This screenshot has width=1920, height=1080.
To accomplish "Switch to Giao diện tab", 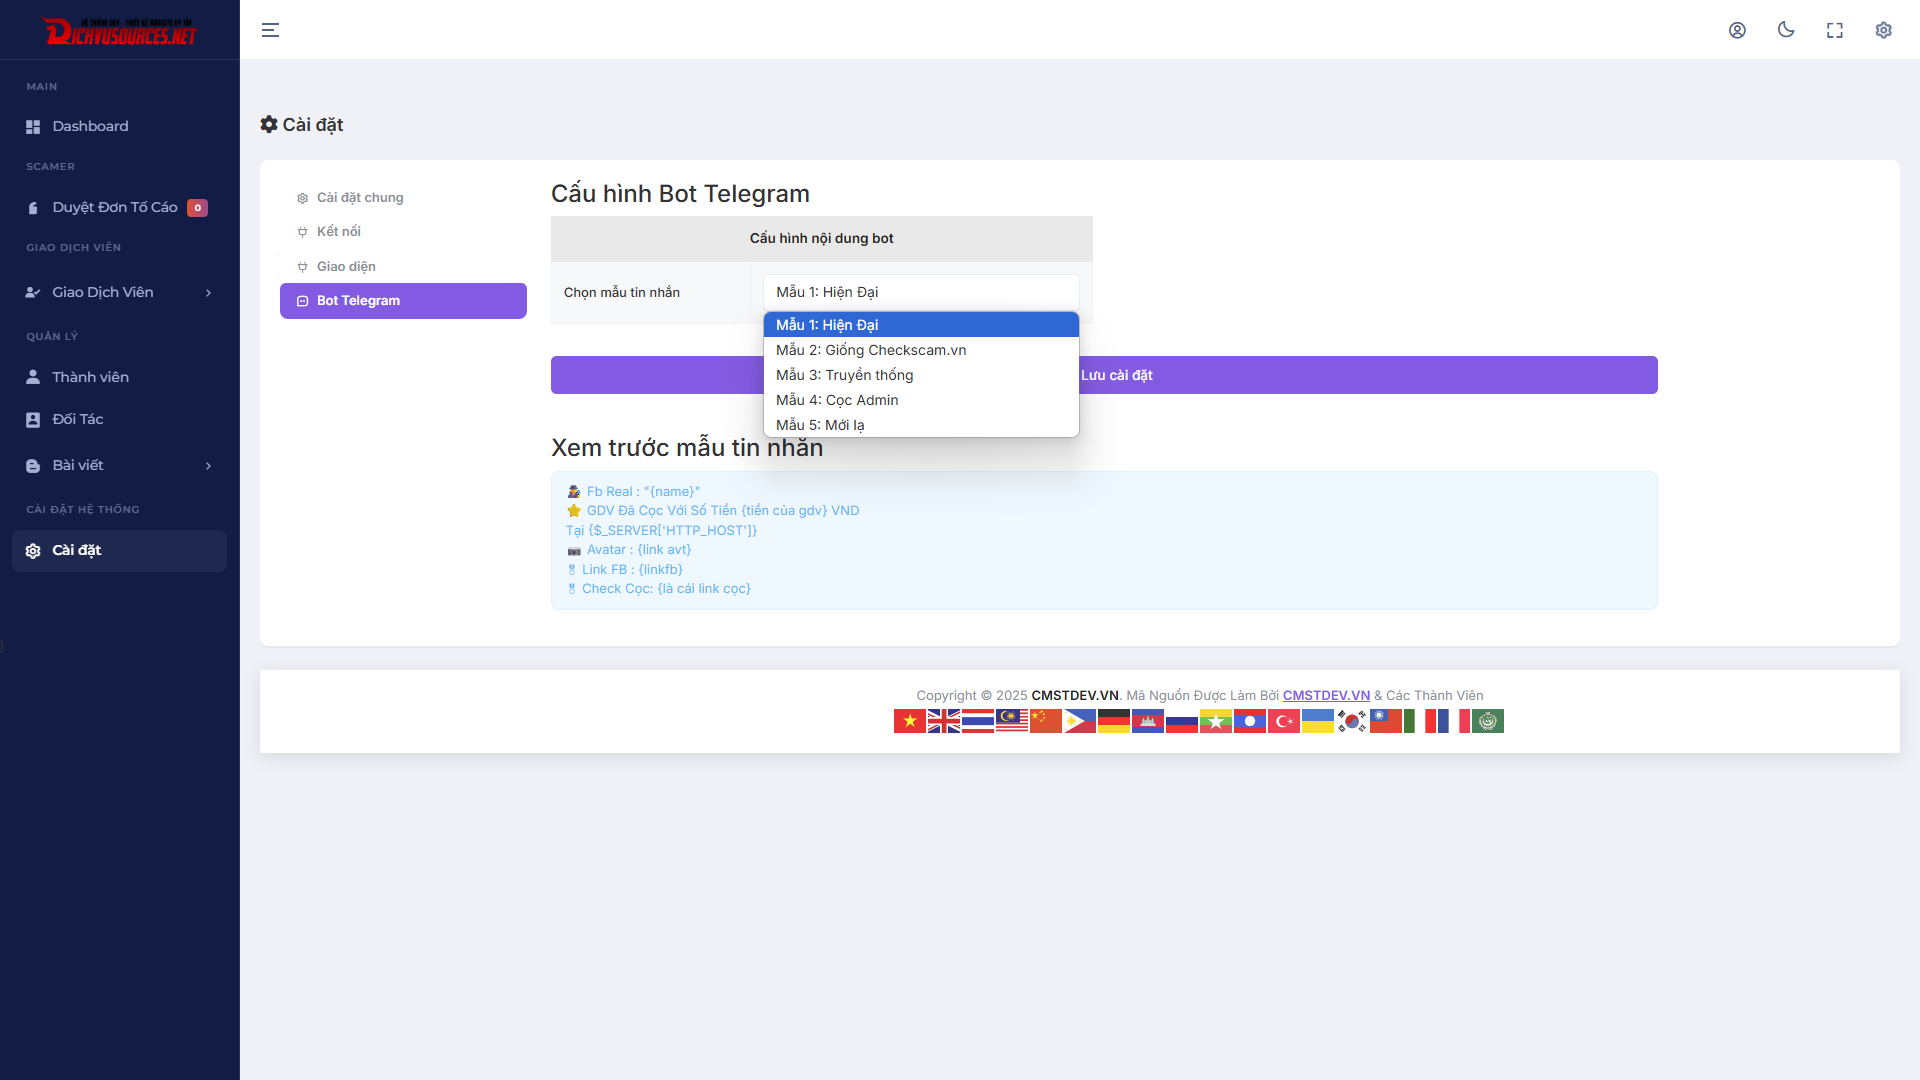I will click(346, 266).
